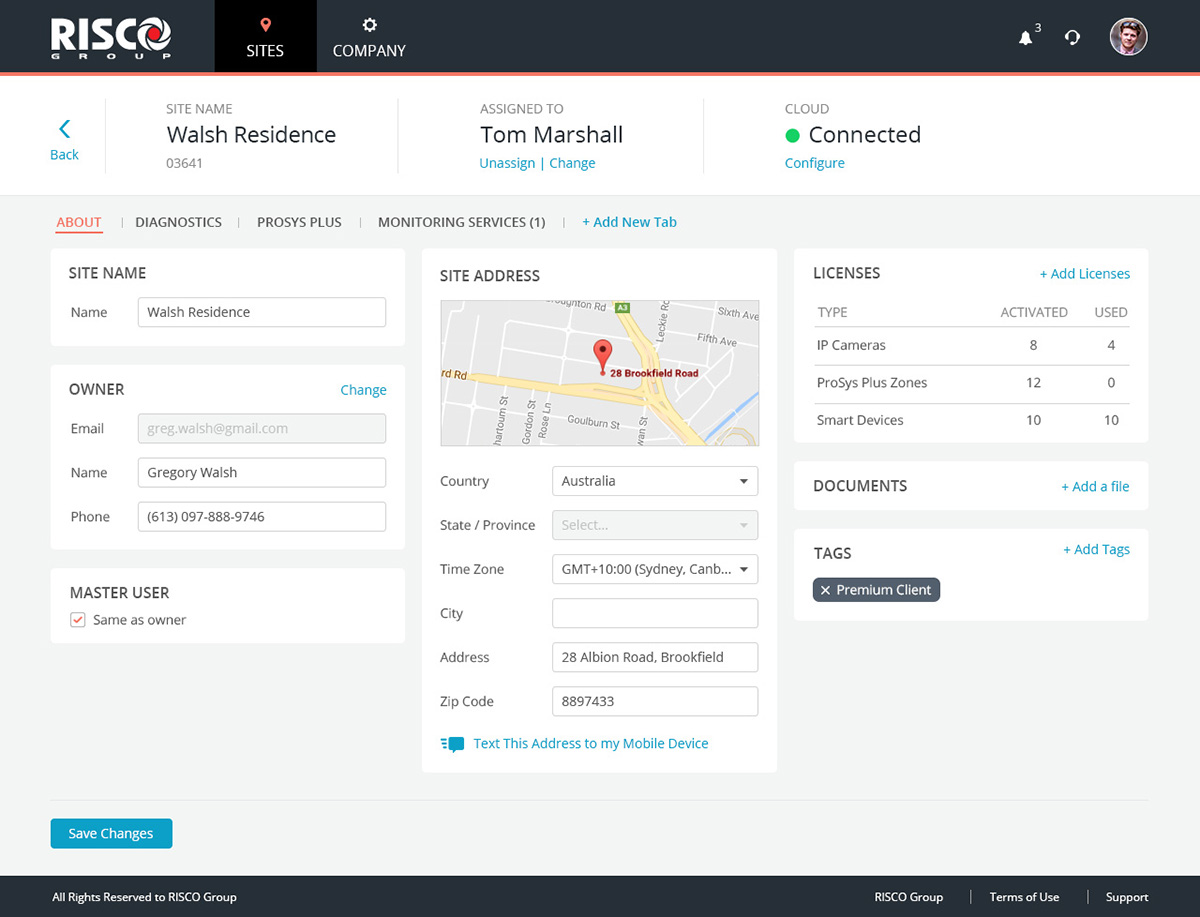Go to the SITES section
This screenshot has height=917, width=1200.
[x=265, y=37]
